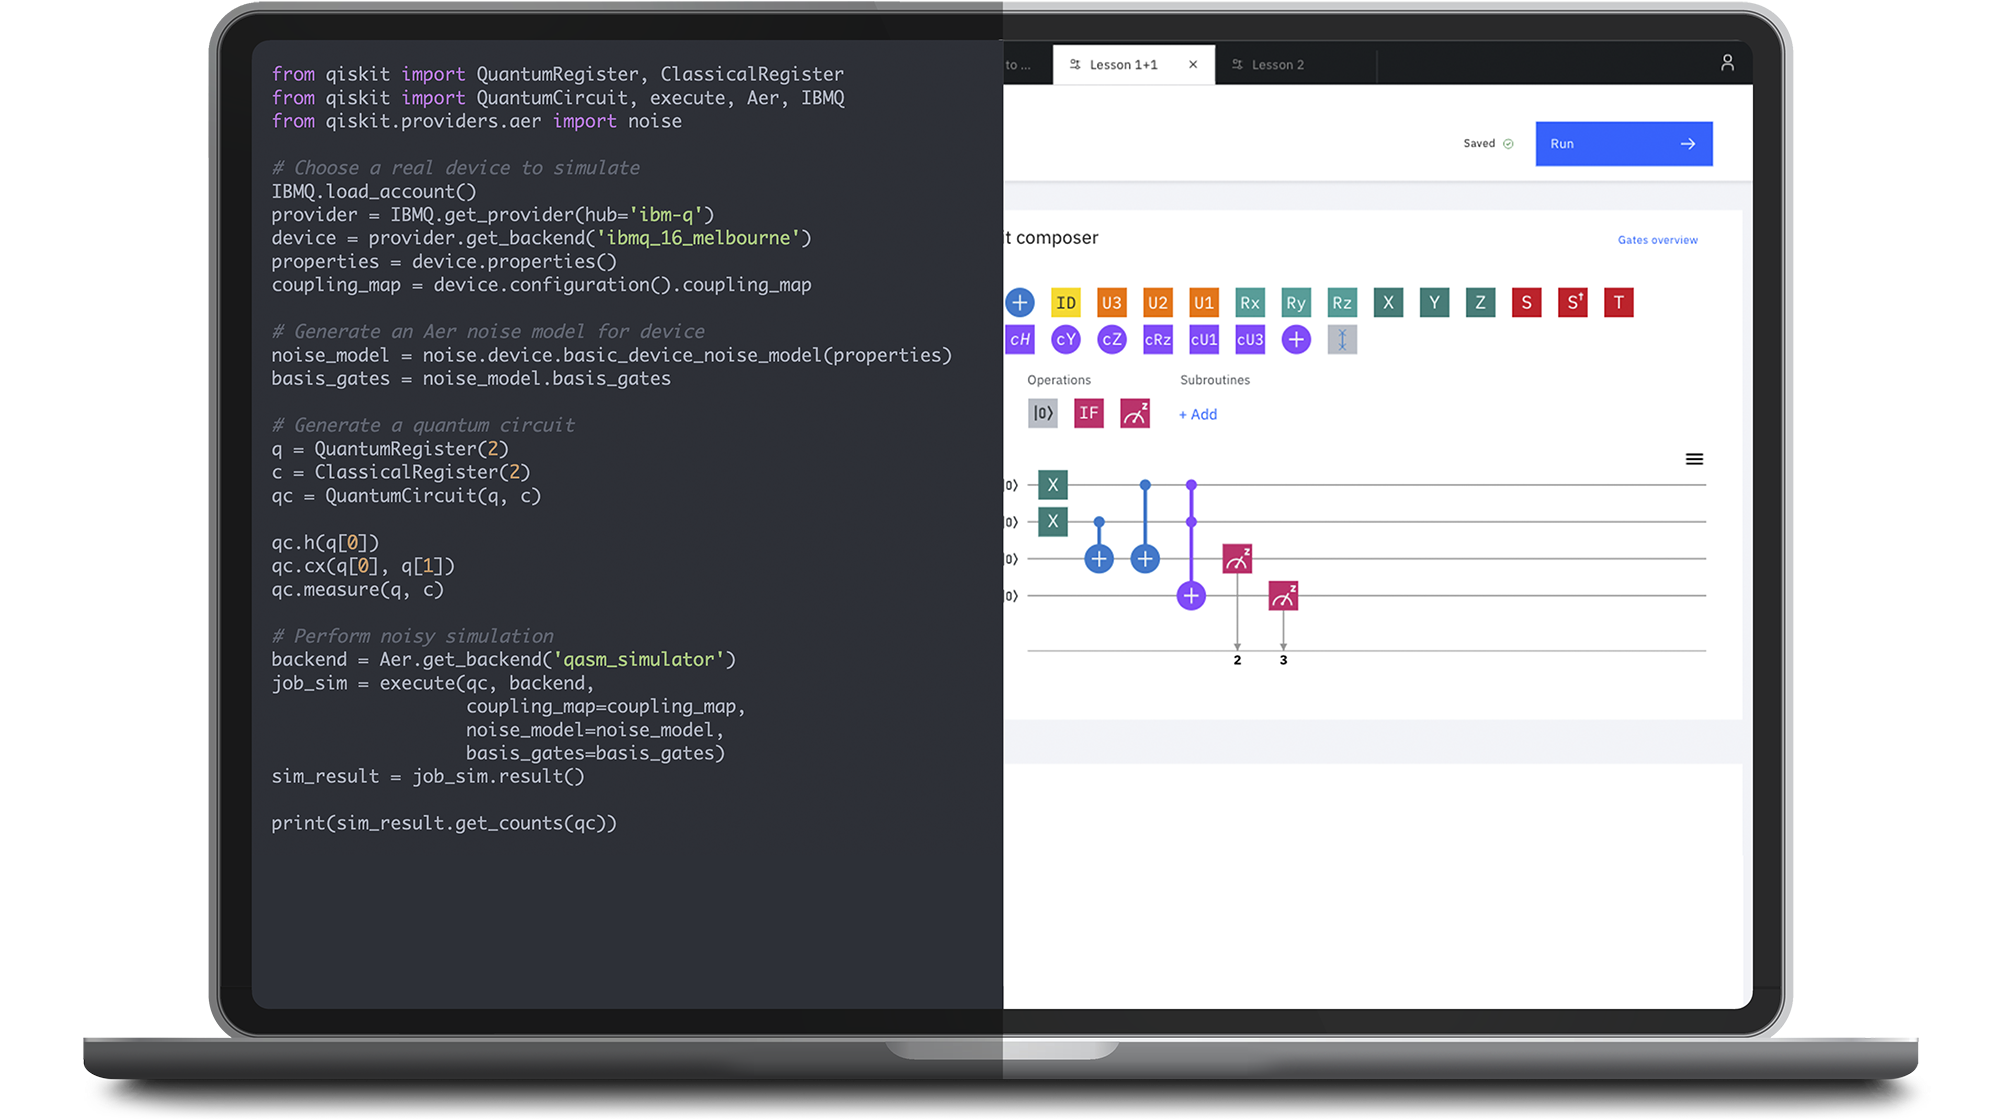Open the user account menu
The width and height of the screenshot is (2001, 1119).
click(x=1727, y=63)
